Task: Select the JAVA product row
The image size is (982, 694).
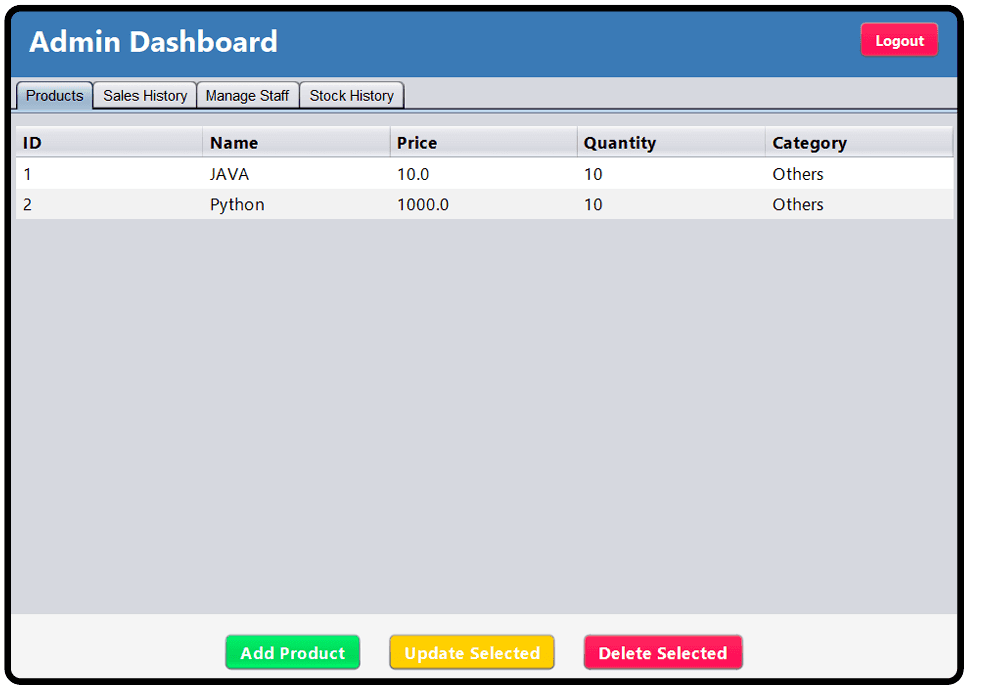Action: point(230,174)
